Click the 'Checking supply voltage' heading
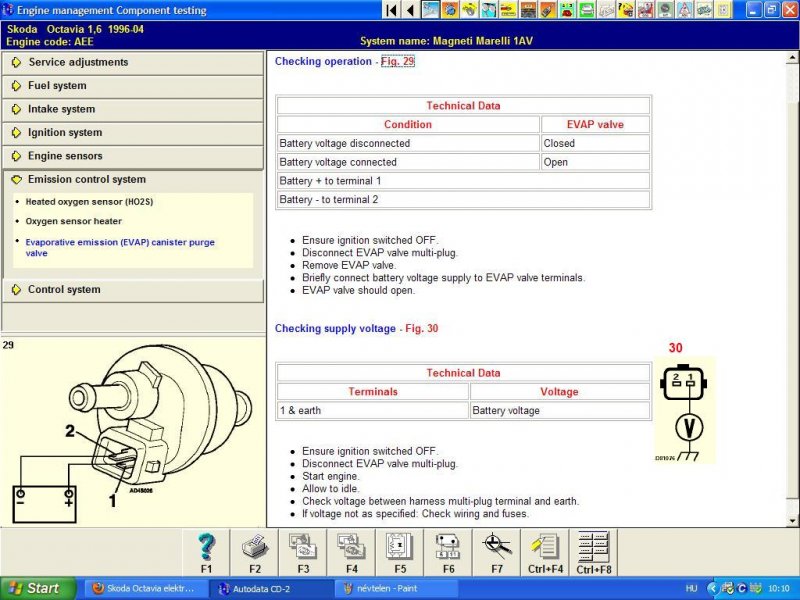The image size is (800, 600). point(335,329)
